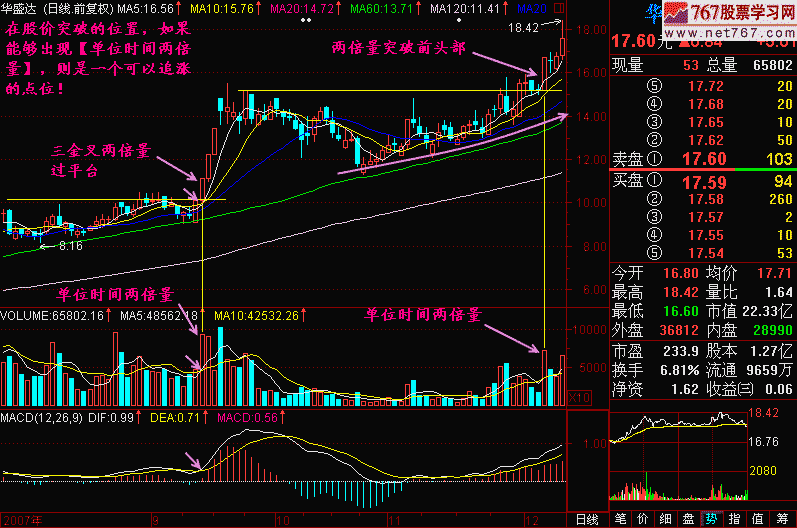Open the 值 value tab
This screenshot has height=528, width=797.
(758, 519)
